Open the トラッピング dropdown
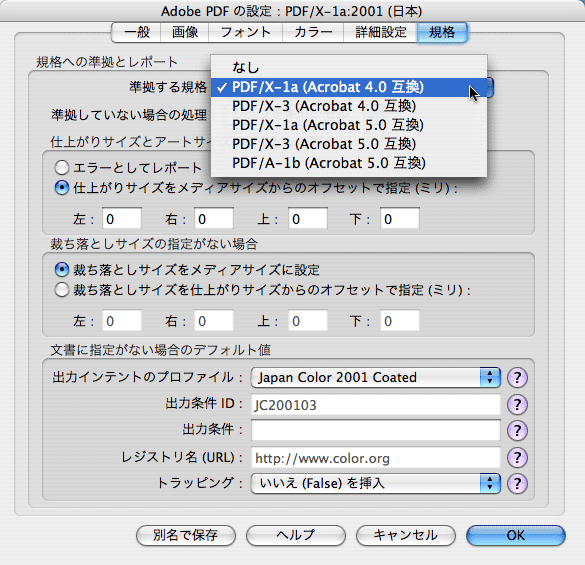The image size is (585, 565). pos(376,484)
